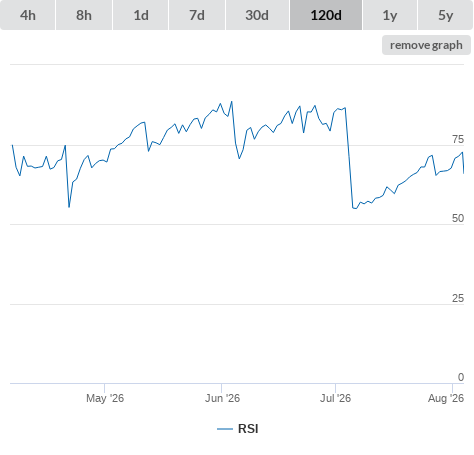The height and width of the screenshot is (455, 474).
Task: Click the RSI line's sharp July drop
Action: pos(349,157)
